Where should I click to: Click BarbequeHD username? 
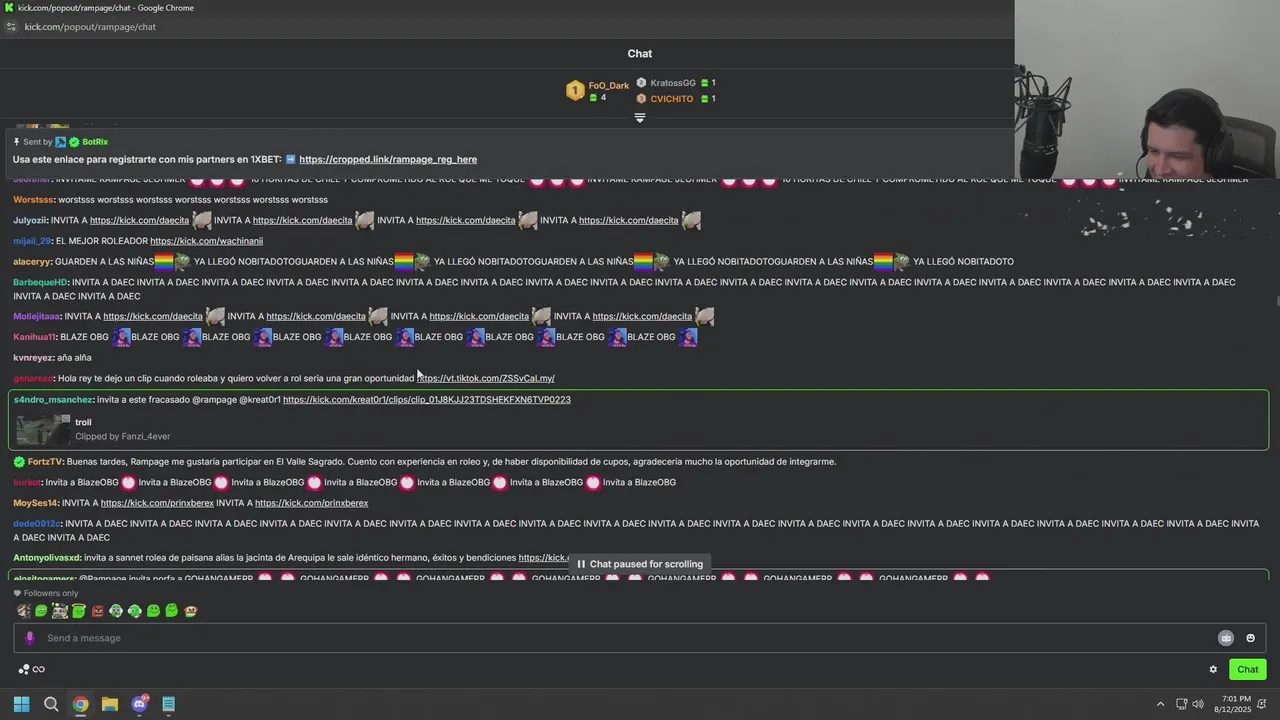coord(40,282)
